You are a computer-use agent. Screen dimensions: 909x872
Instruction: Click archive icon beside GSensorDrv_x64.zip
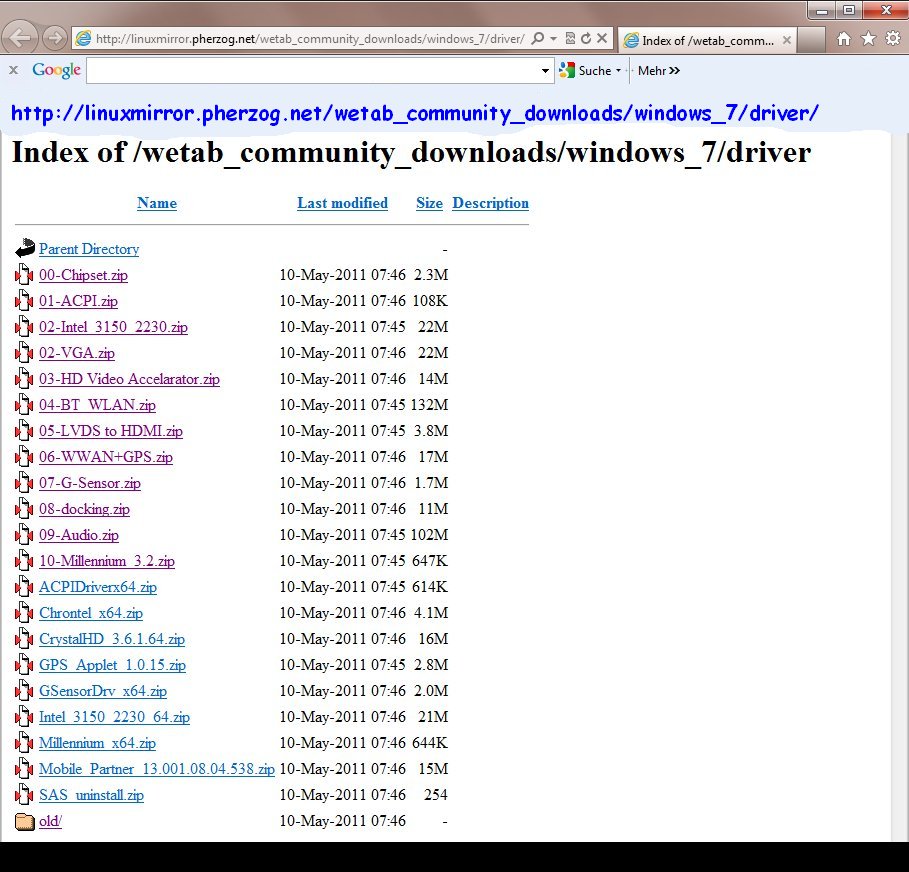point(24,691)
